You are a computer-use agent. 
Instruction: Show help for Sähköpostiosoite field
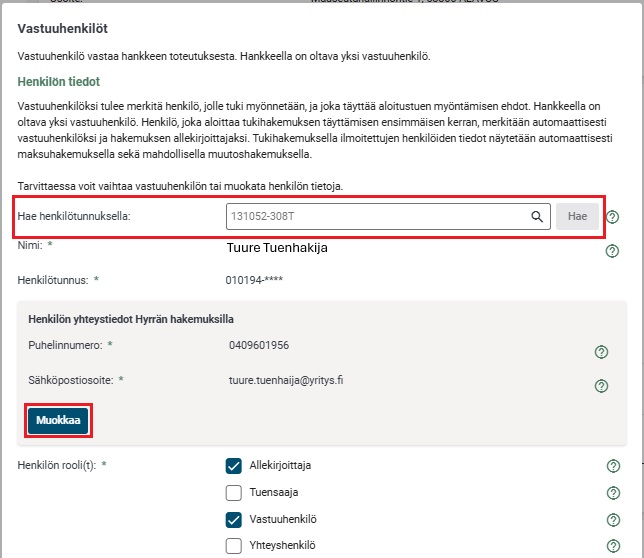(602, 386)
